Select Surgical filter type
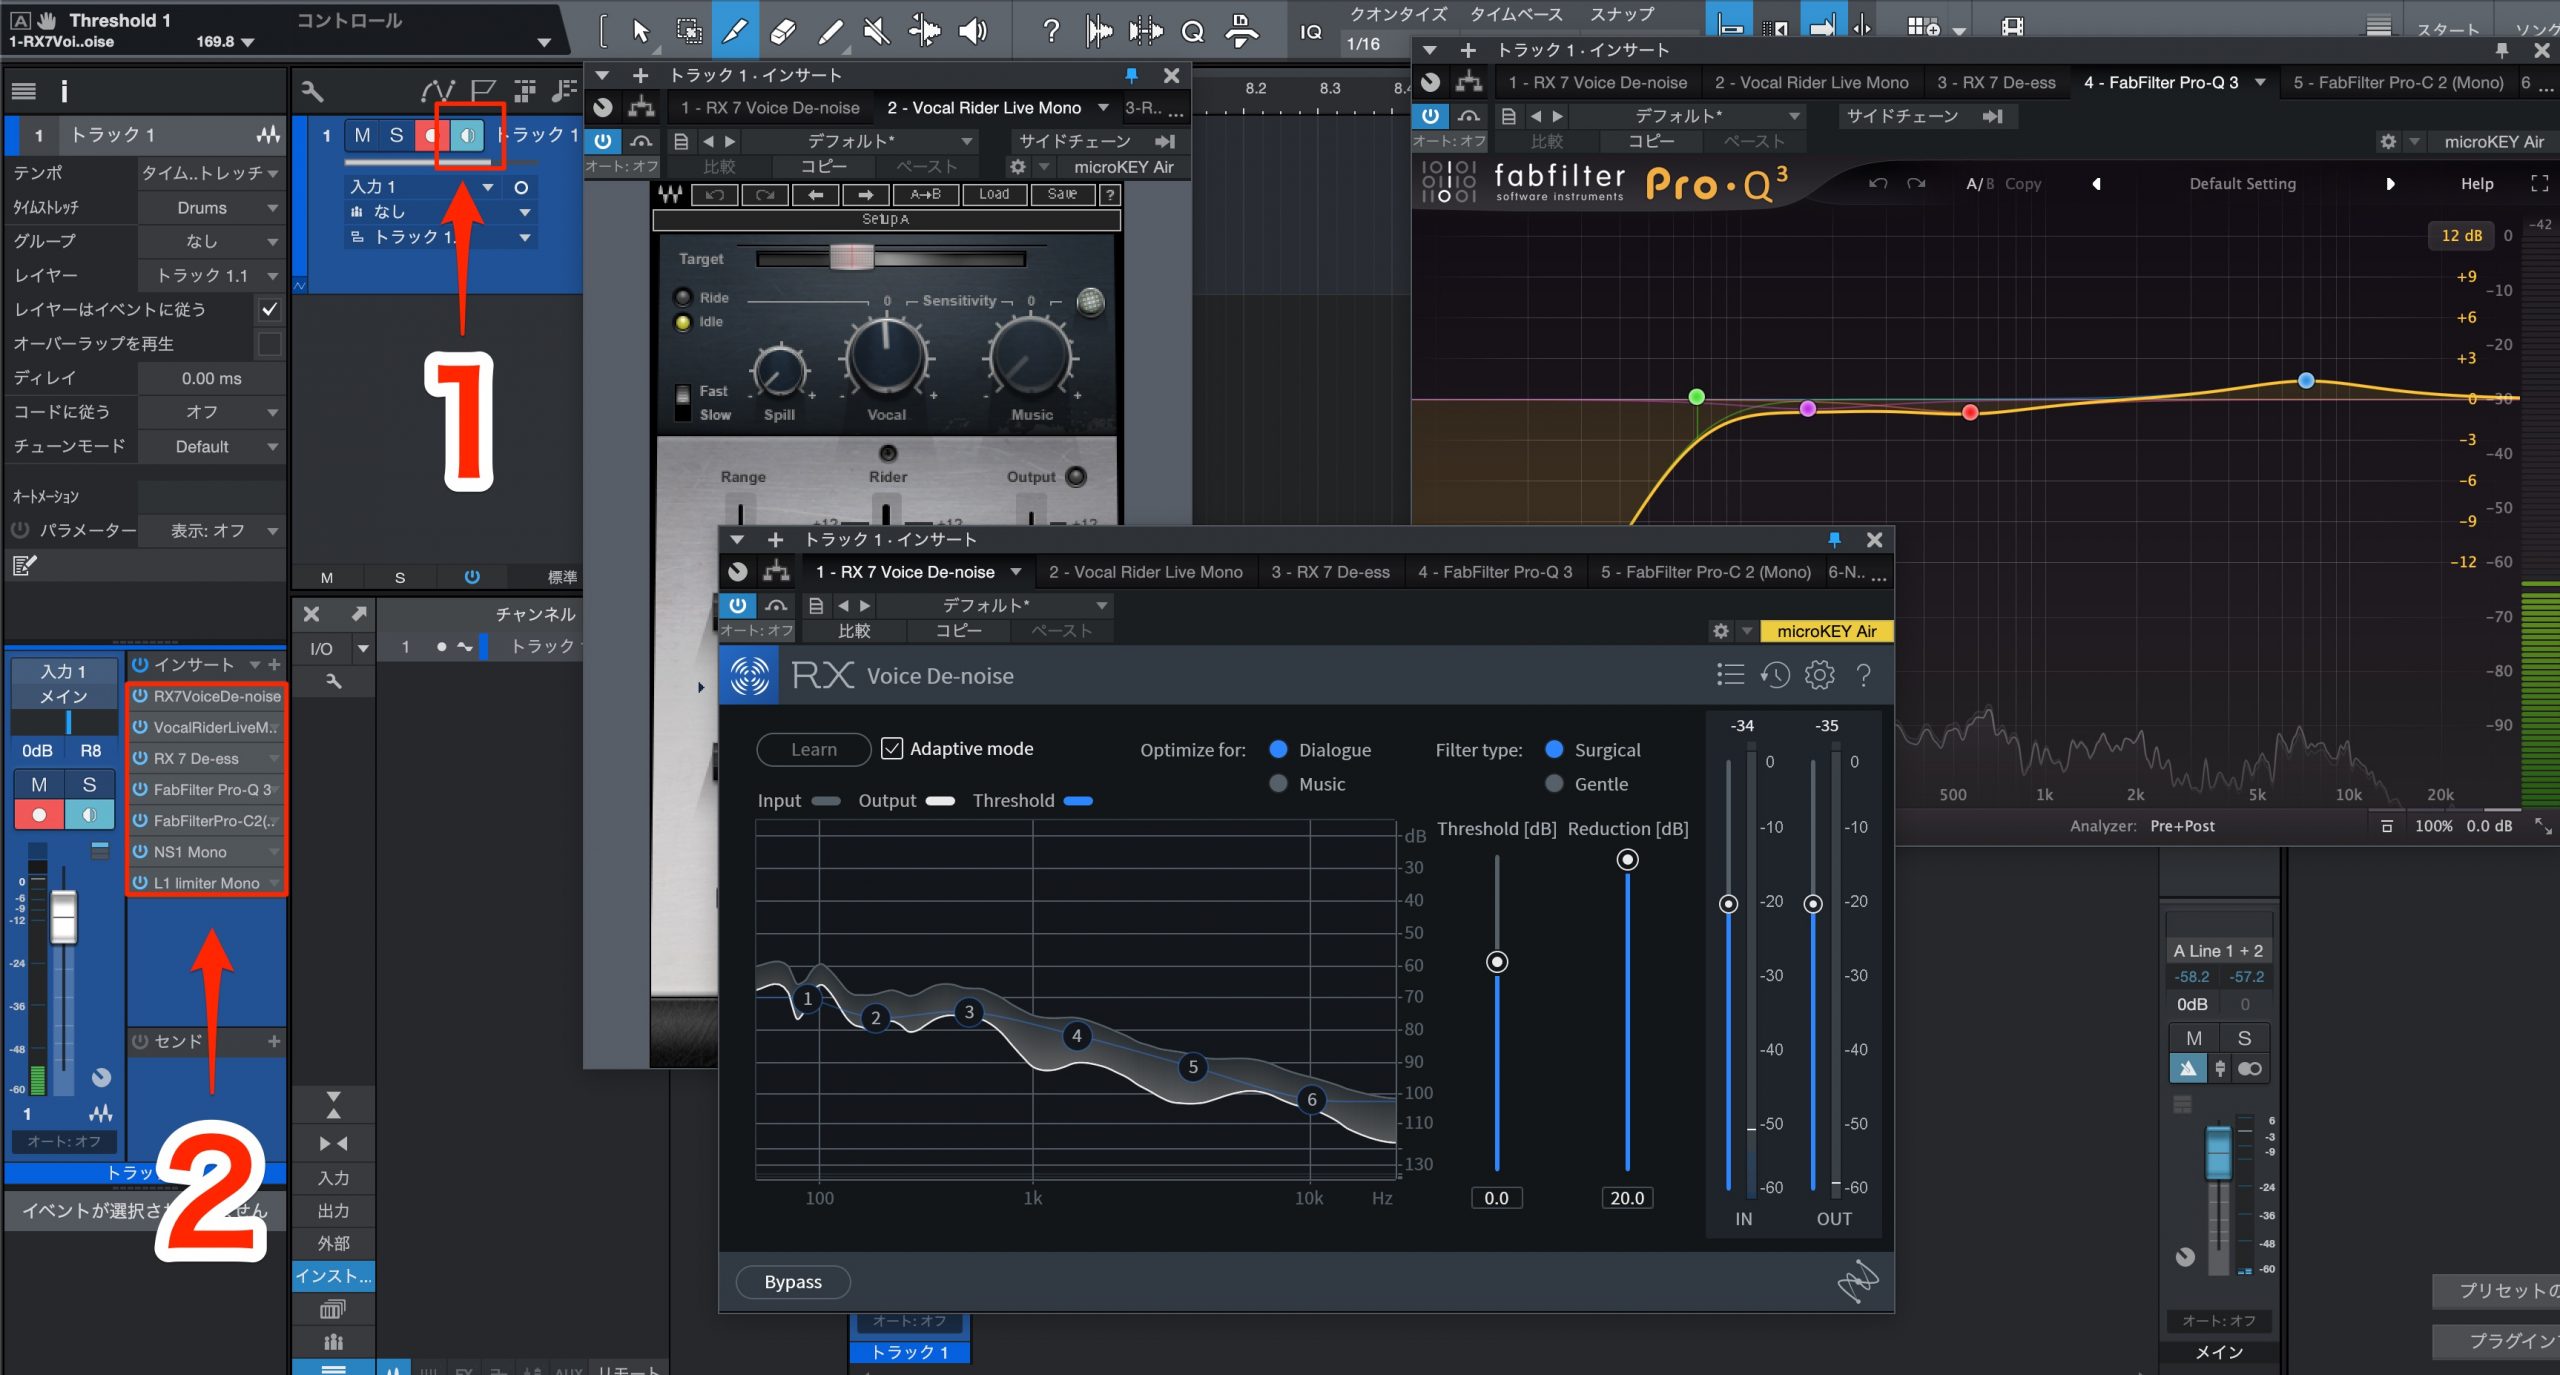Image resolution: width=2560 pixels, height=1375 pixels. click(x=1554, y=749)
